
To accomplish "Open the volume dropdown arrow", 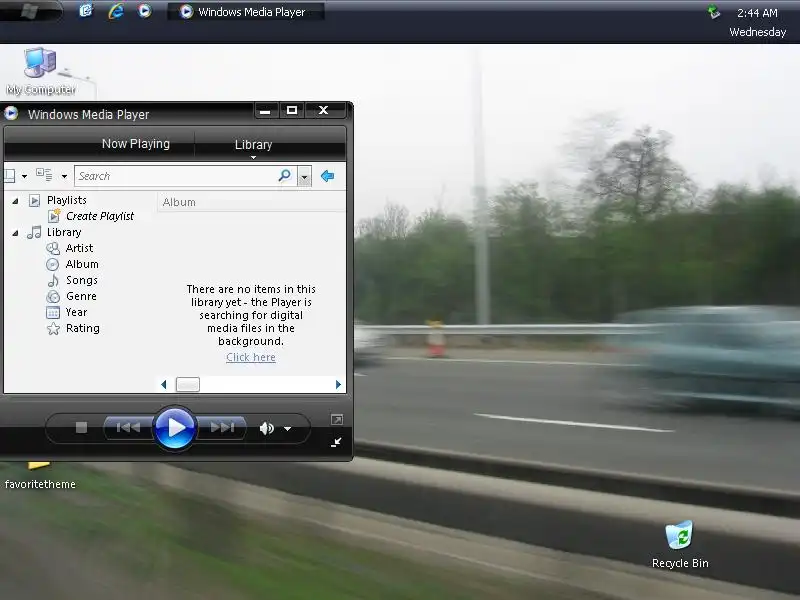I will coord(288,429).
